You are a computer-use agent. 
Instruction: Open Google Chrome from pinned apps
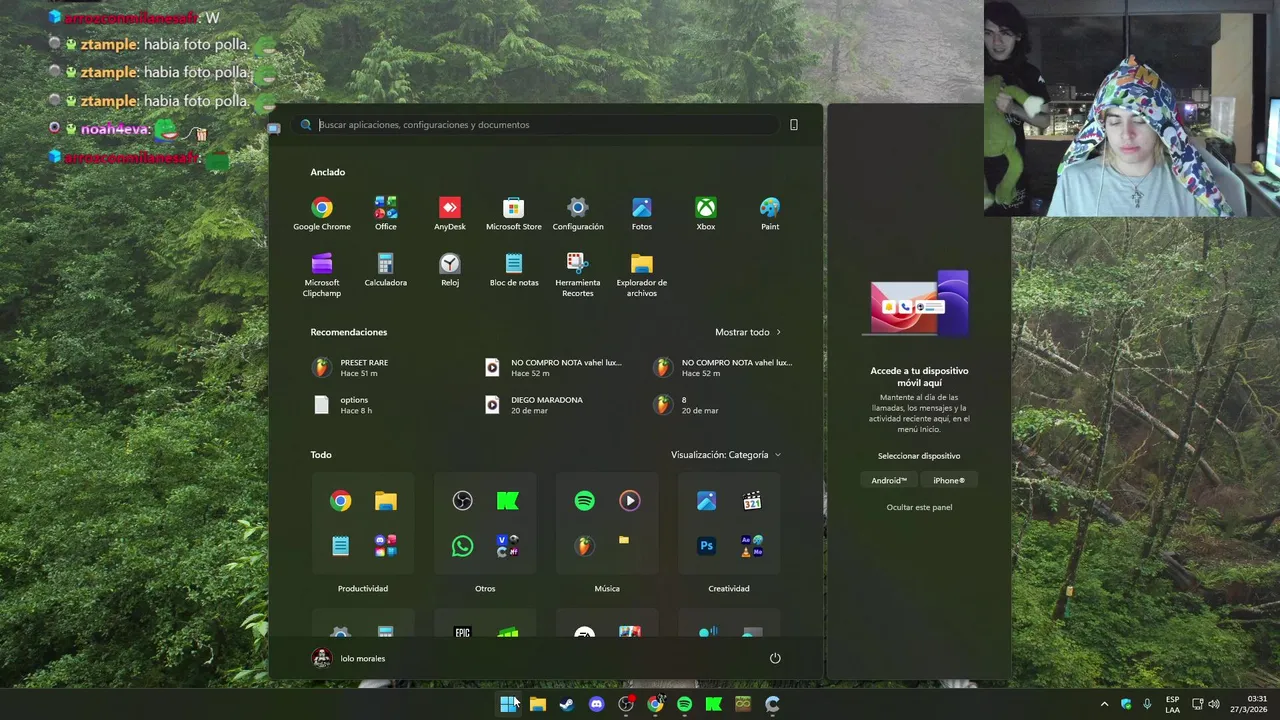click(322, 213)
